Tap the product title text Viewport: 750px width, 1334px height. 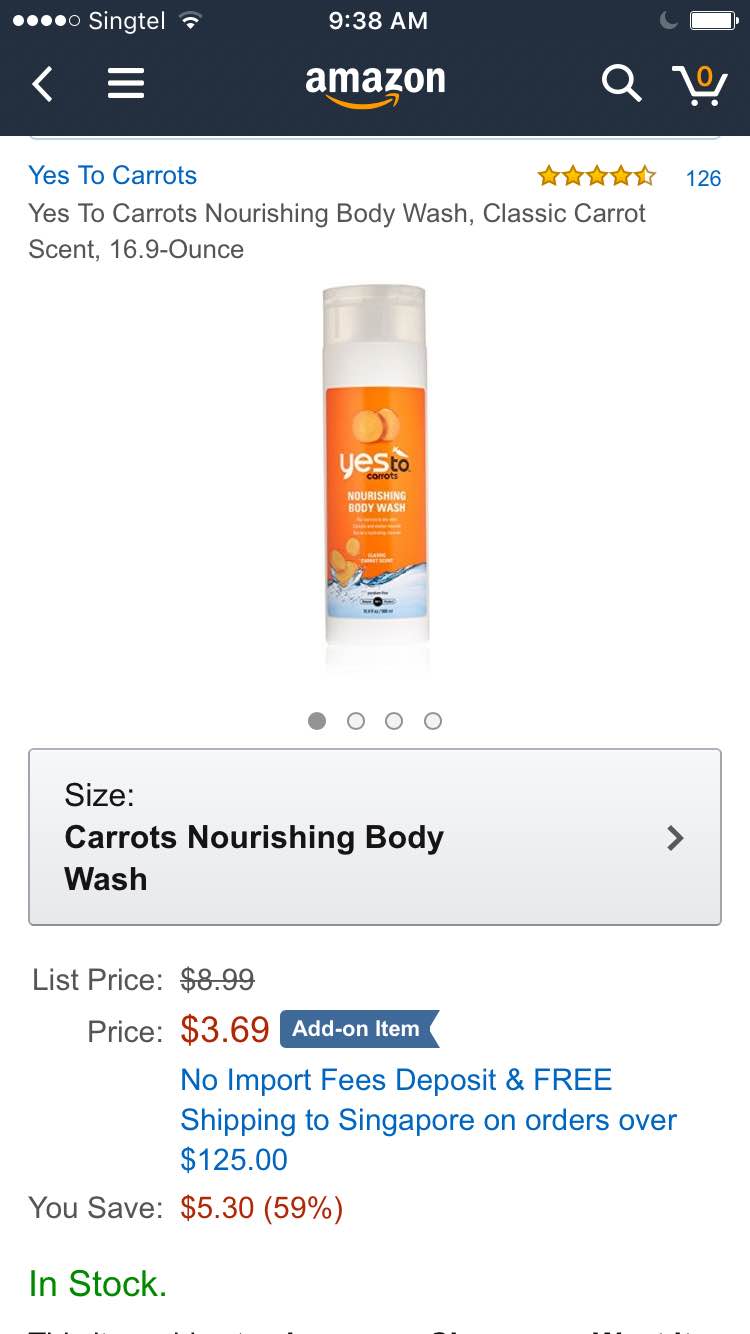pyautogui.click(x=337, y=231)
